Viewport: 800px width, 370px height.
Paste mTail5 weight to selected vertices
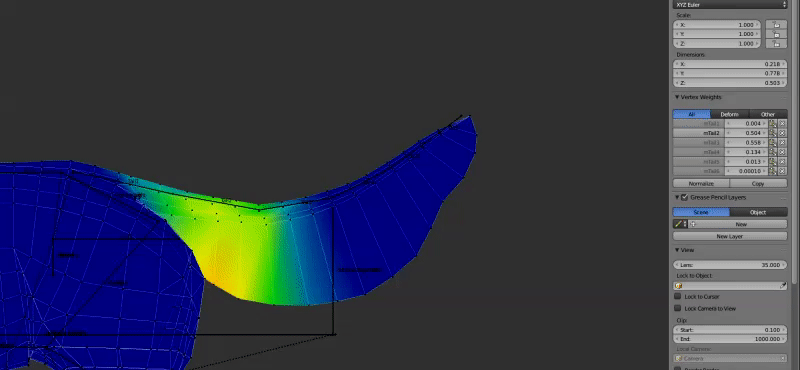coord(773,162)
